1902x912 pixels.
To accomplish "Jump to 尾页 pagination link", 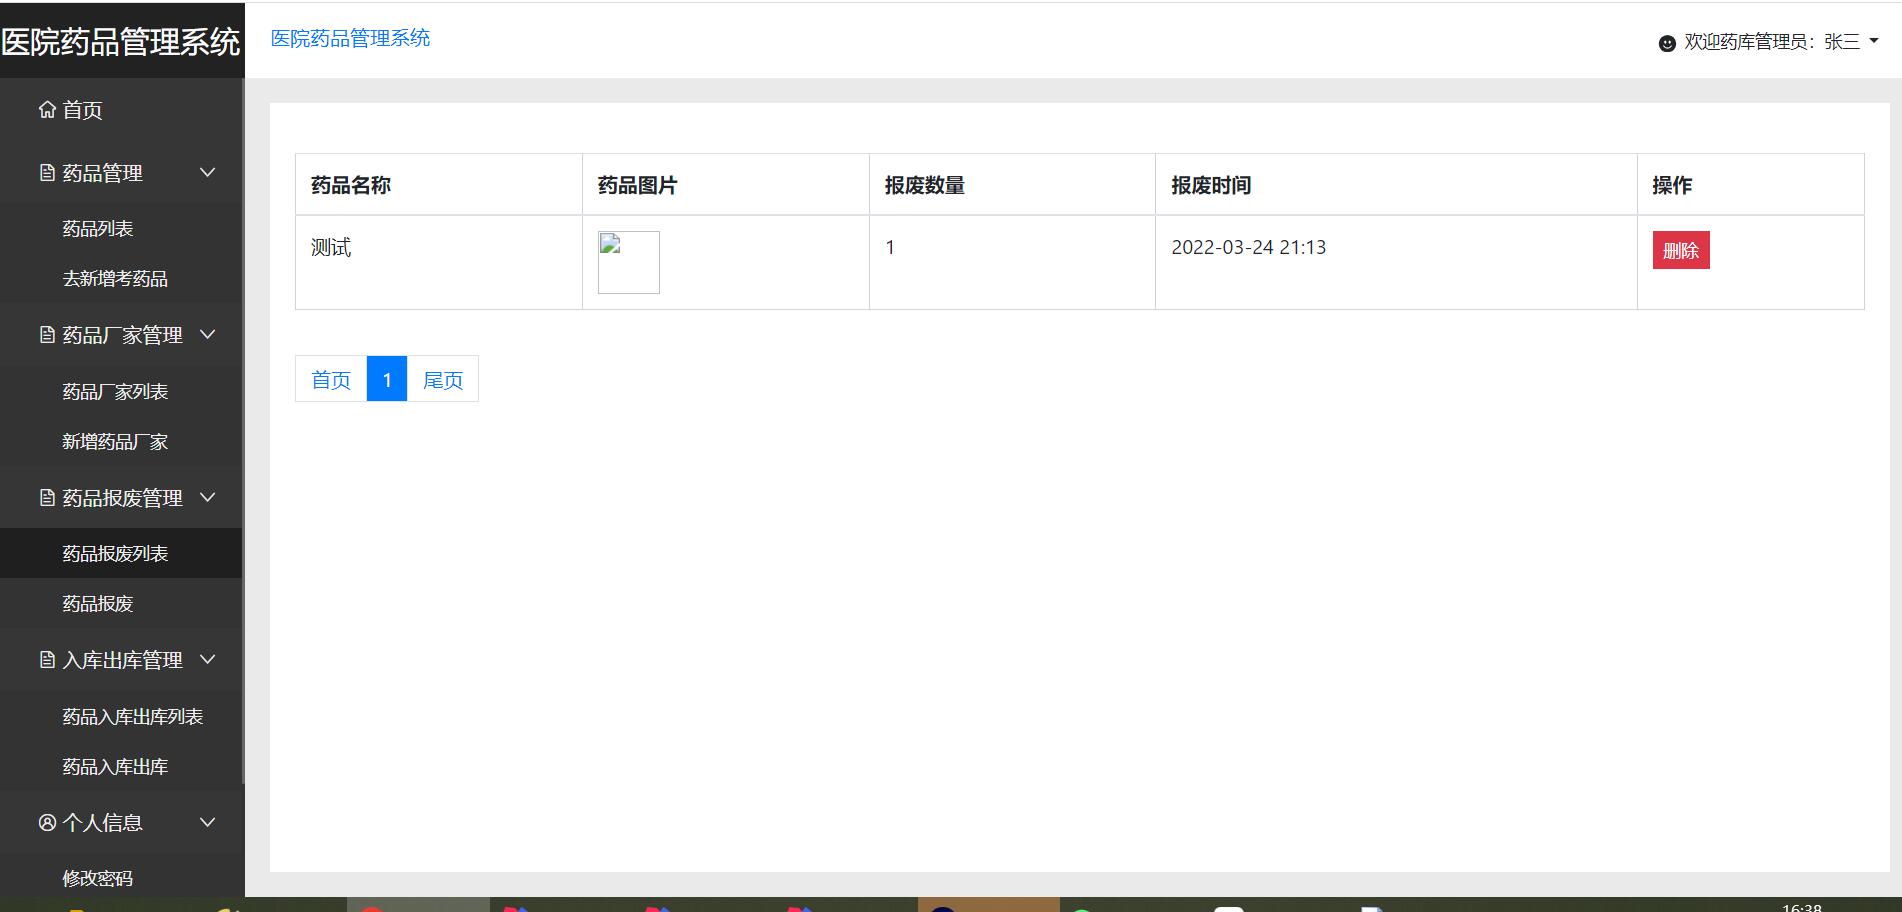I will pyautogui.click(x=443, y=379).
